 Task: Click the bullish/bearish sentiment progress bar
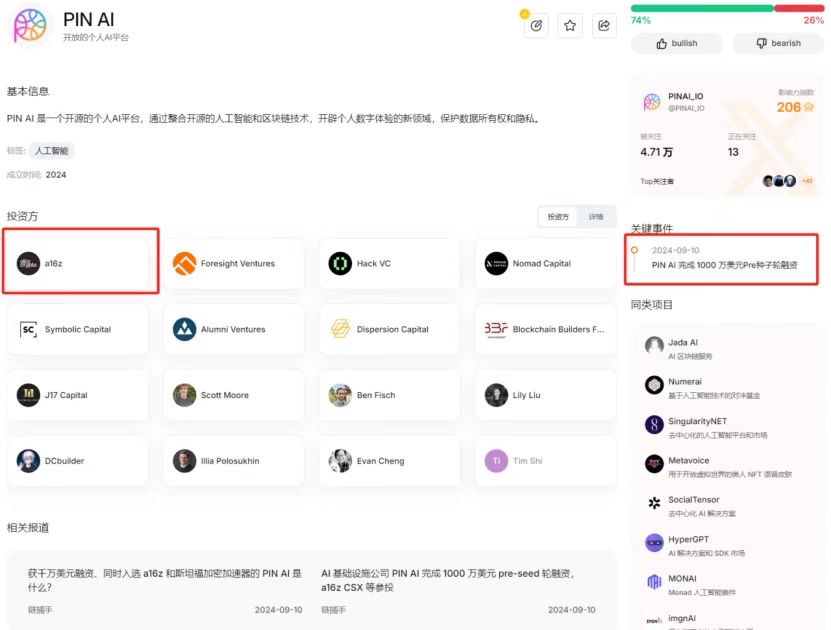[727, 8]
